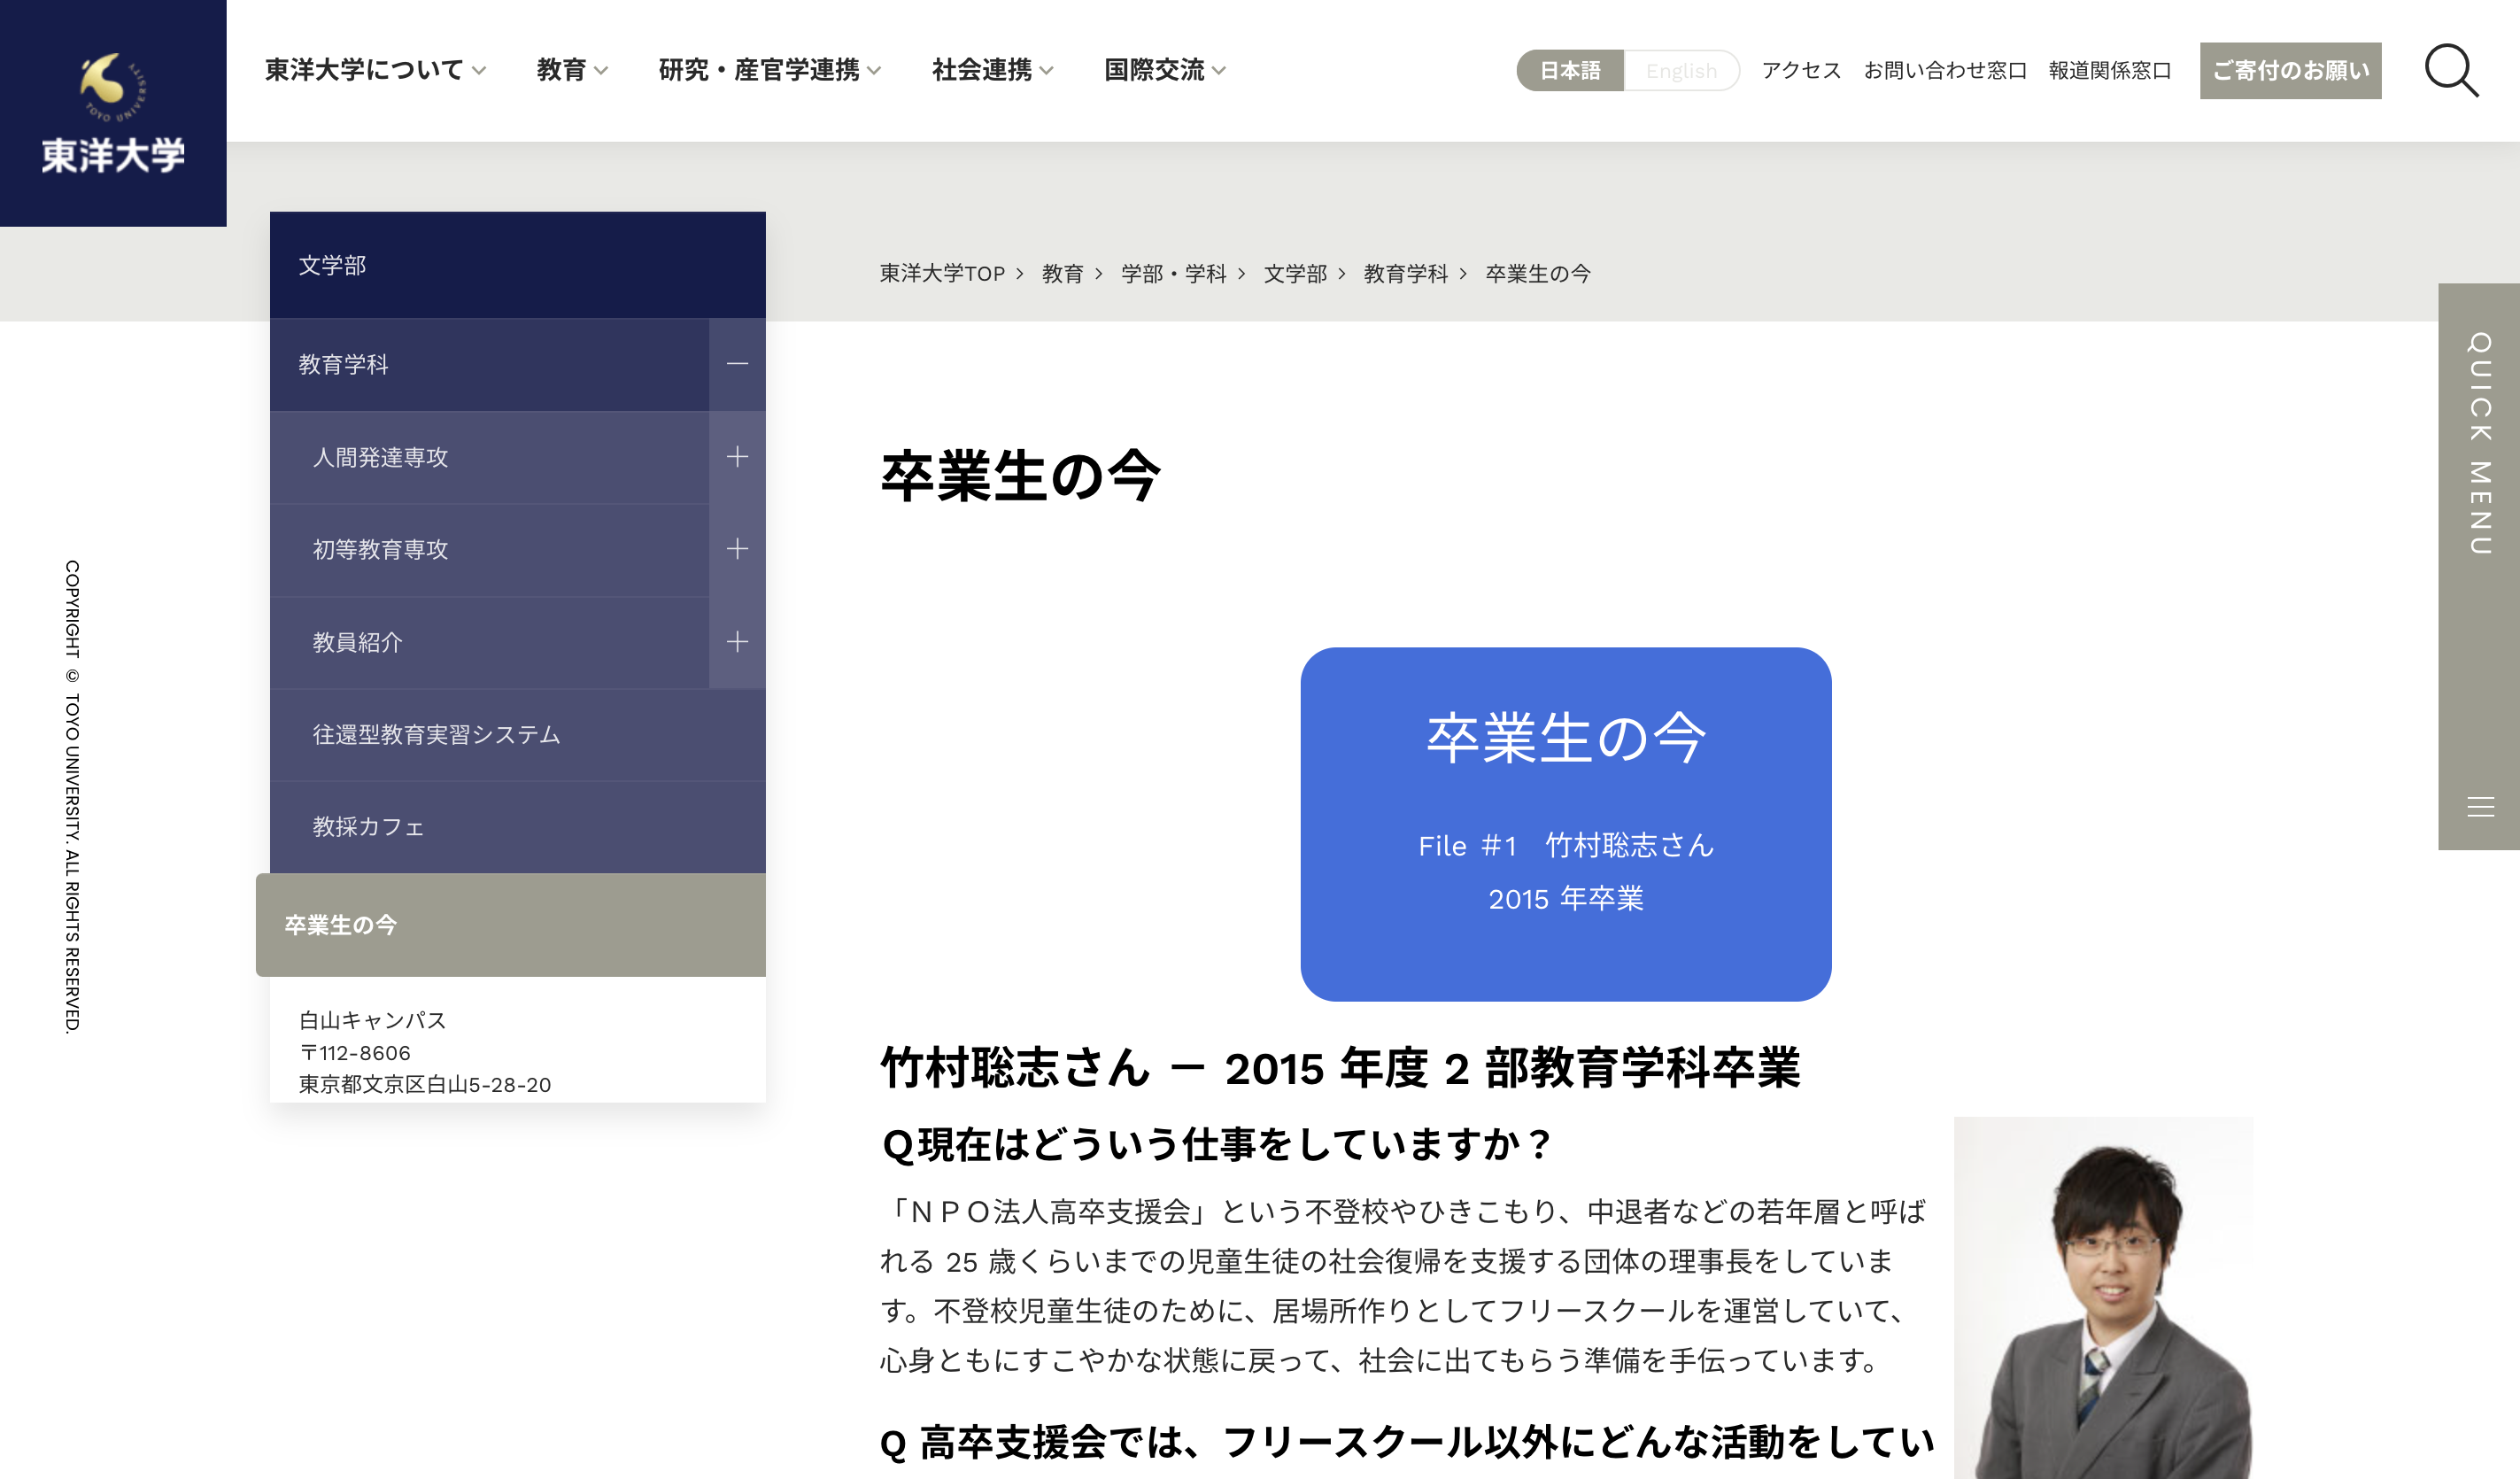Image resolution: width=2520 pixels, height=1479 pixels.
Task: Click the 文学部 breadcrumb link
Action: [1295, 274]
